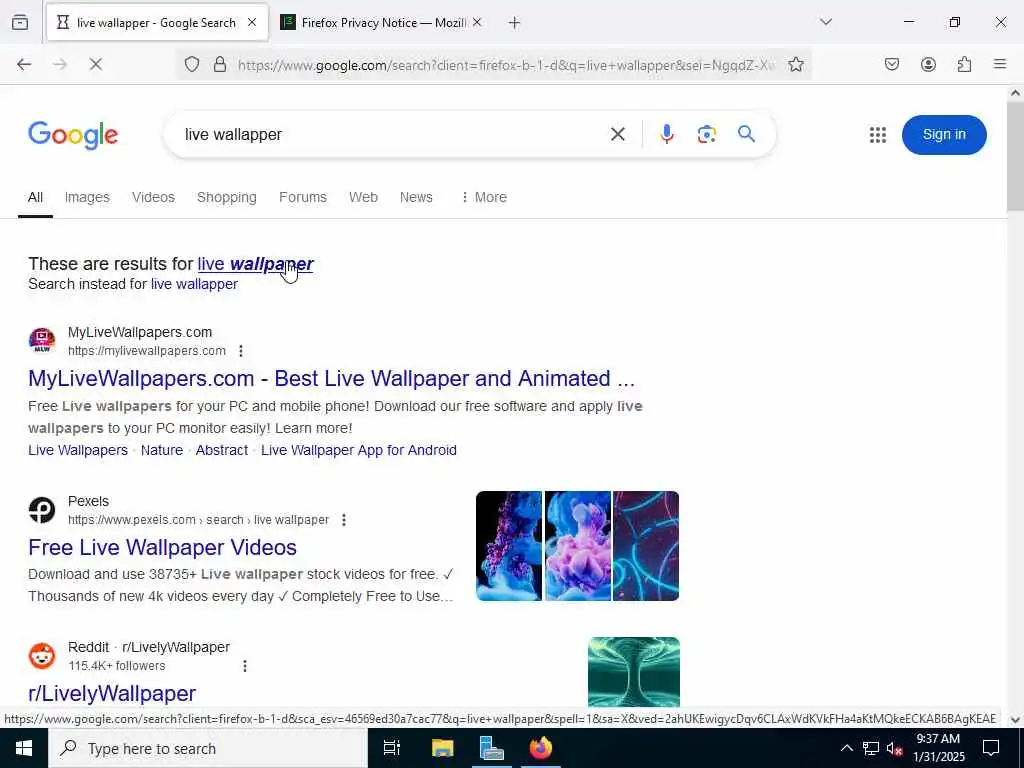This screenshot has width=1024, height=768.
Task: Start voice search with microphone
Action: tap(667, 135)
